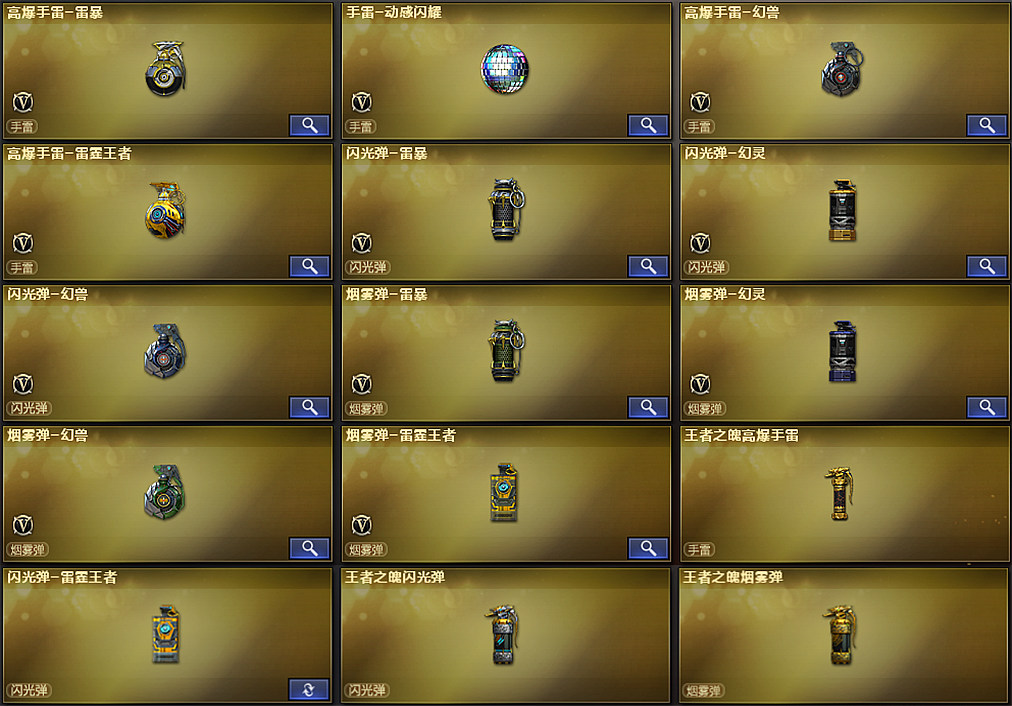Inspect 烟雾弹-幻兽 using magnifier button
1012x706 pixels.
pos(309,548)
